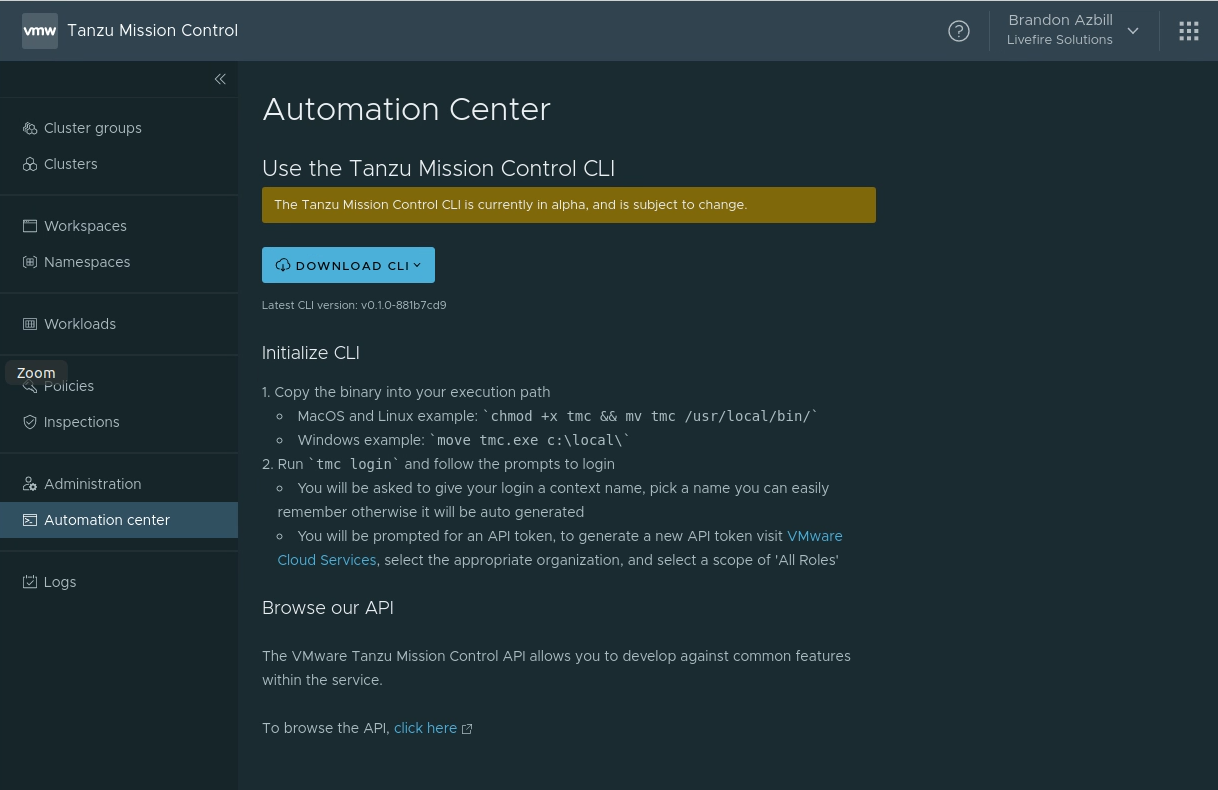The height and width of the screenshot is (790, 1218).
Task: Click the Clusters icon in sidebar
Action: click(x=30, y=164)
